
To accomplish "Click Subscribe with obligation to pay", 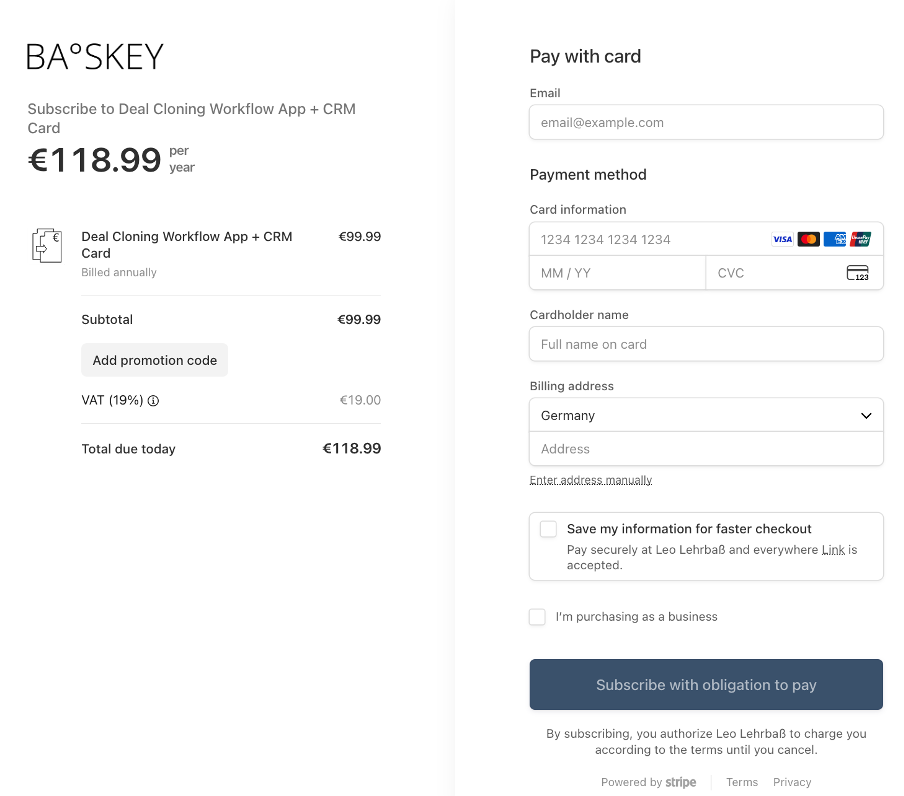I will tap(706, 685).
